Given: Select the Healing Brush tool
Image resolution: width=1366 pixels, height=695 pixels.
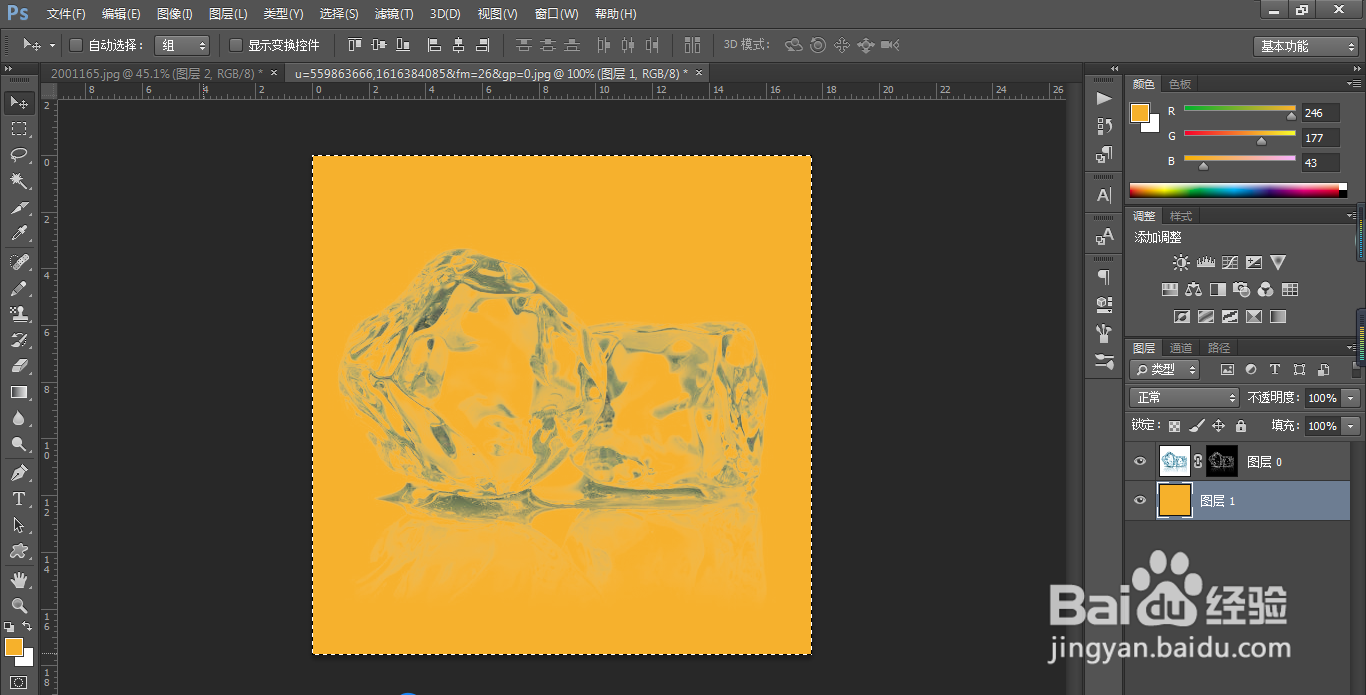Looking at the screenshot, I should pyautogui.click(x=19, y=262).
